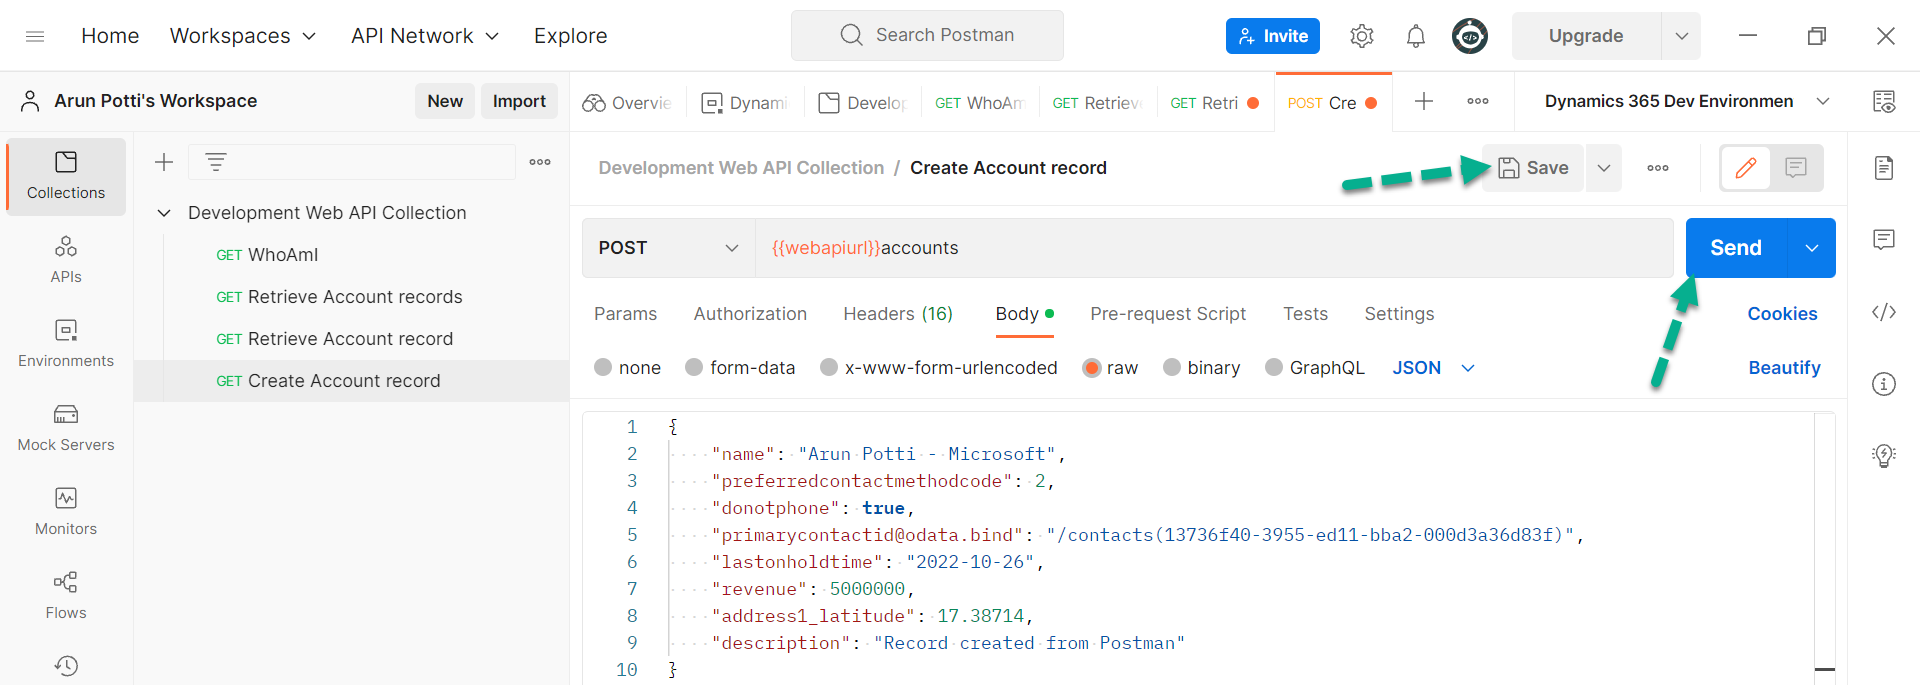Image resolution: width=1920 pixels, height=685 pixels.
Task: Switch to the Authorization tab
Action: point(750,314)
